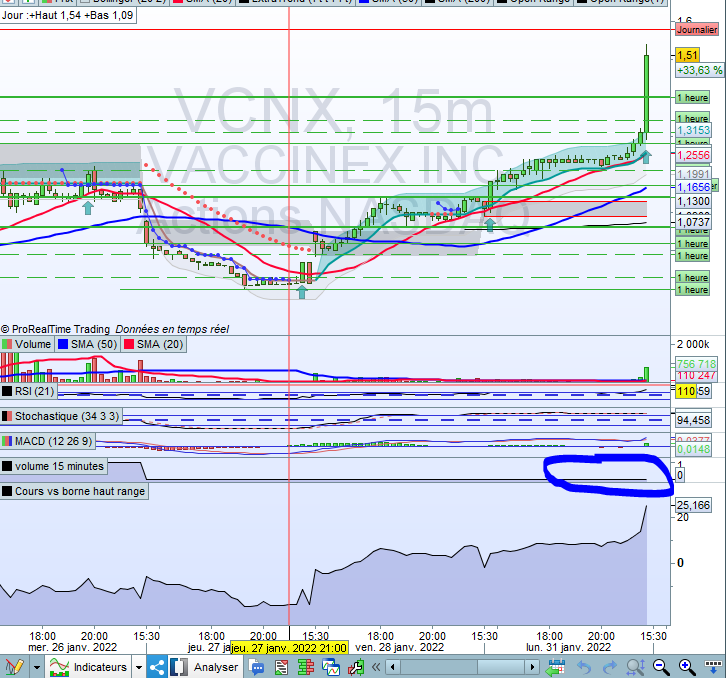Image resolution: width=726 pixels, height=678 pixels.
Task: Select the pencil drawing tool
Action: click(x=14, y=667)
